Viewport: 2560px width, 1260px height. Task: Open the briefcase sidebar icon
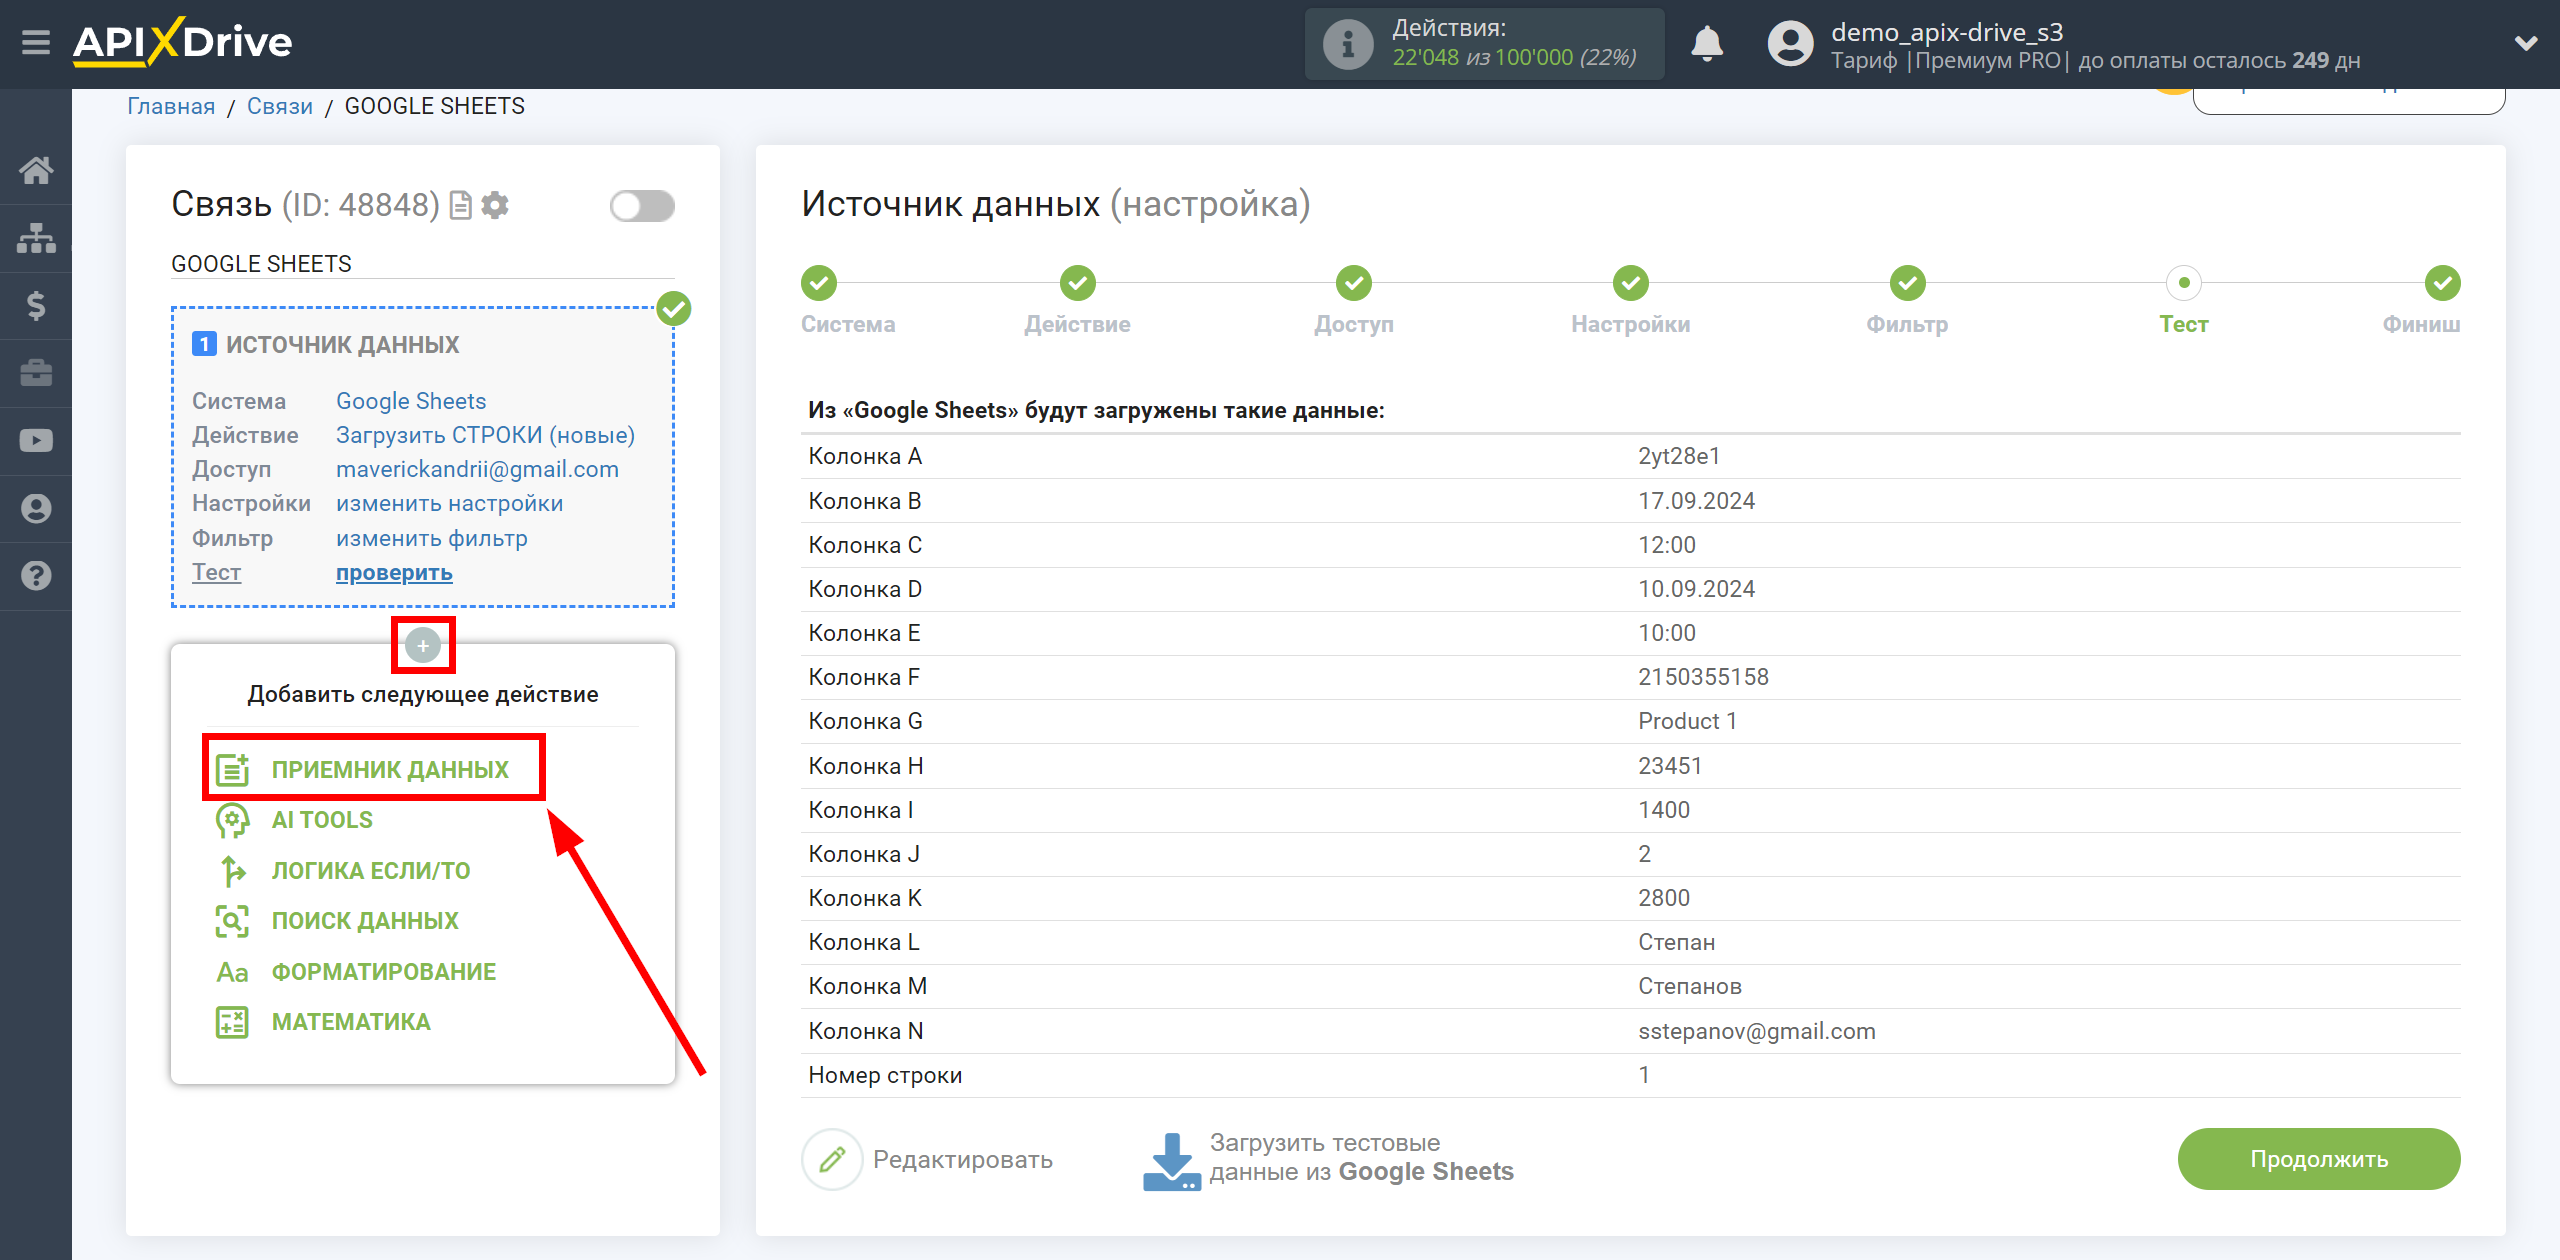click(x=36, y=373)
